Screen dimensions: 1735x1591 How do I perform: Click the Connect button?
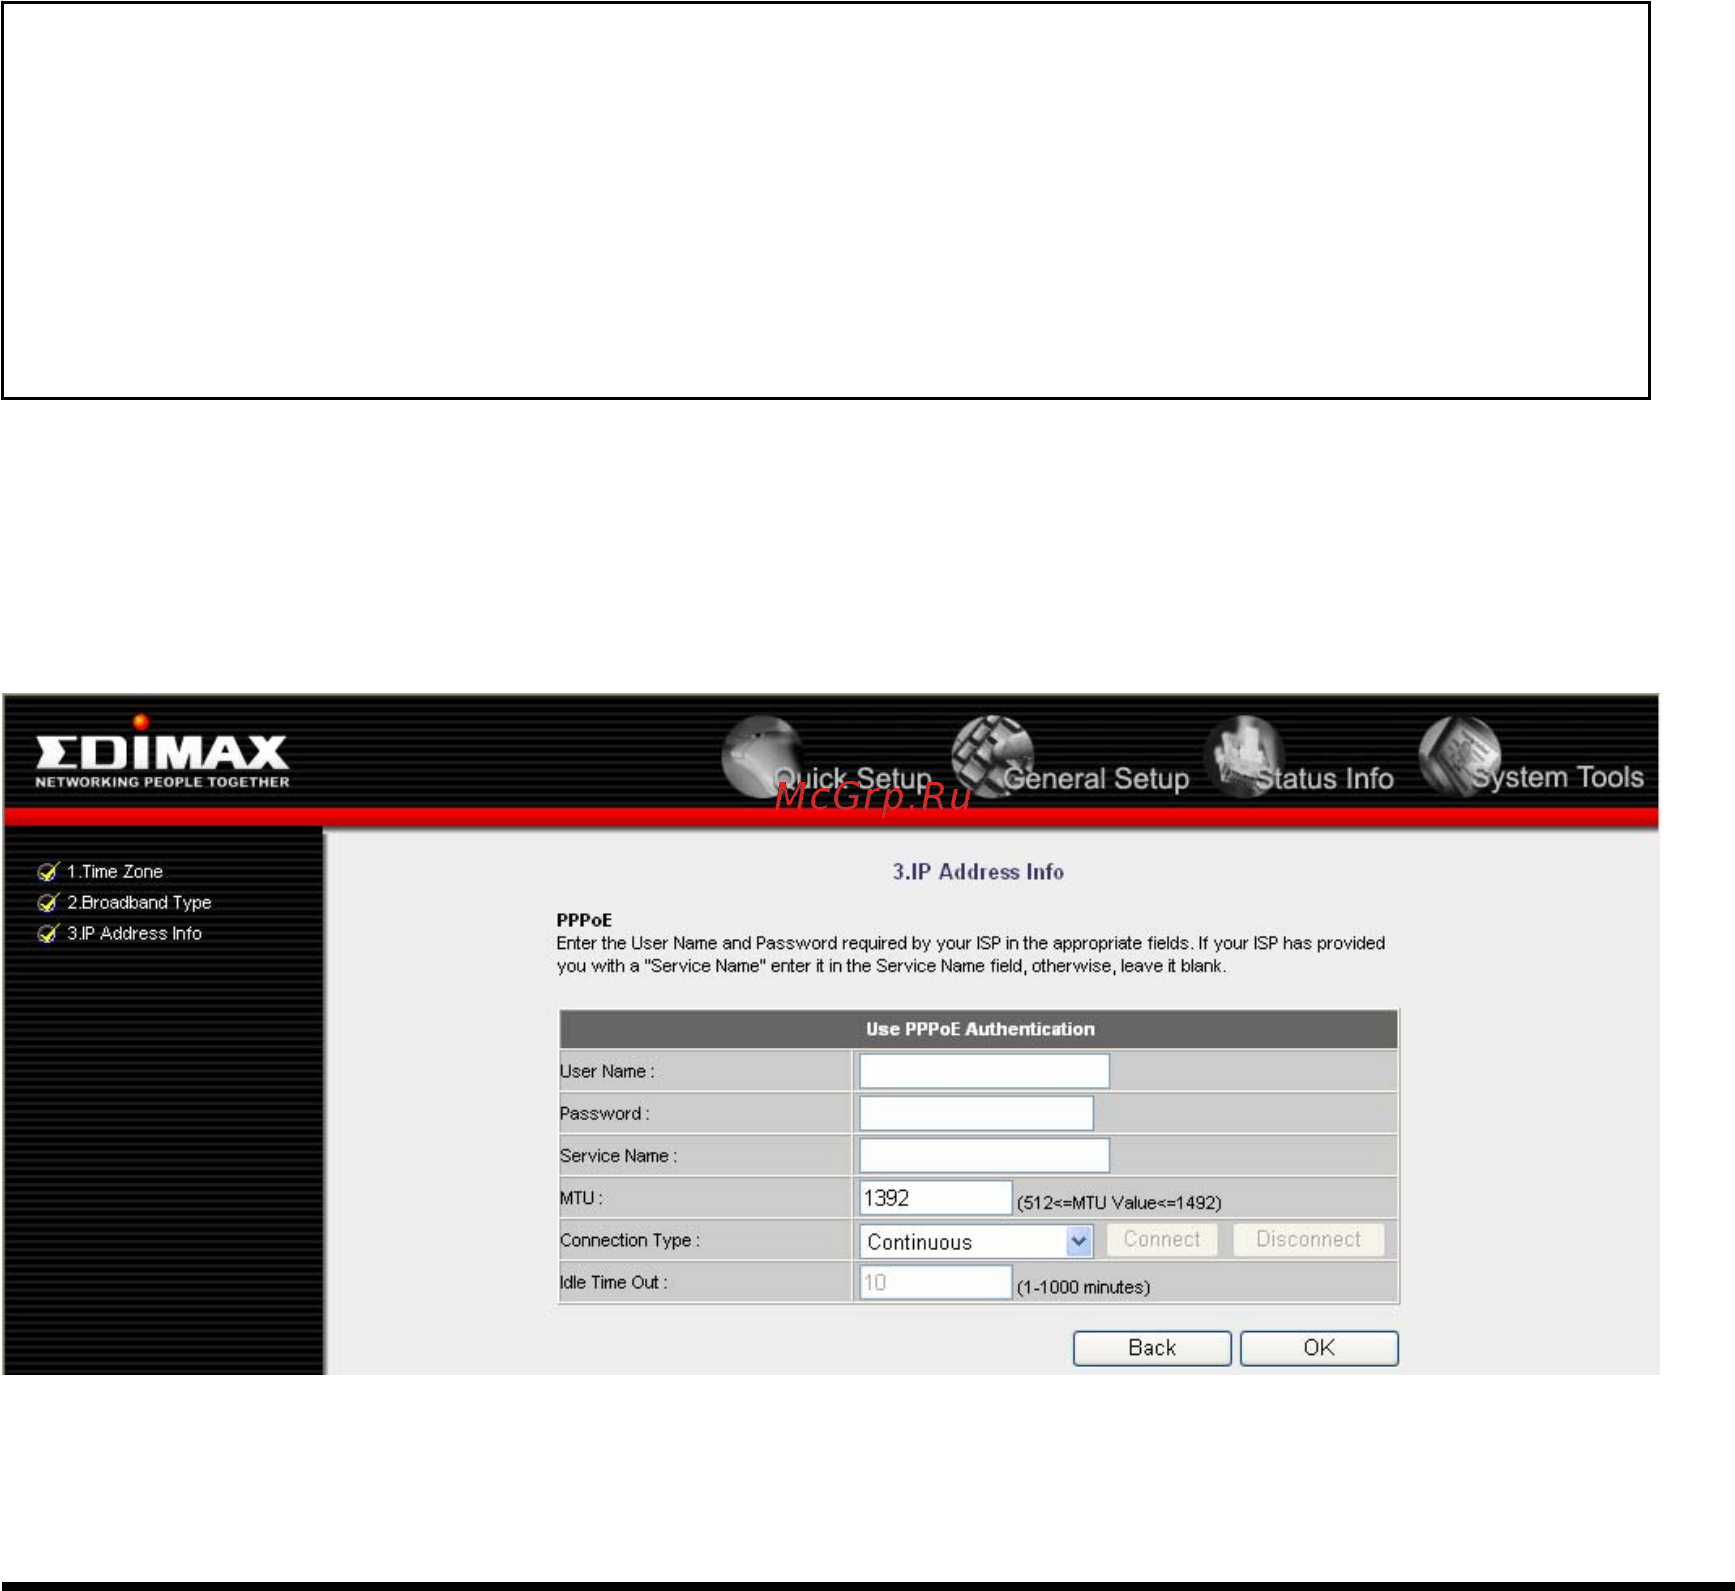tap(1162, 1239)
